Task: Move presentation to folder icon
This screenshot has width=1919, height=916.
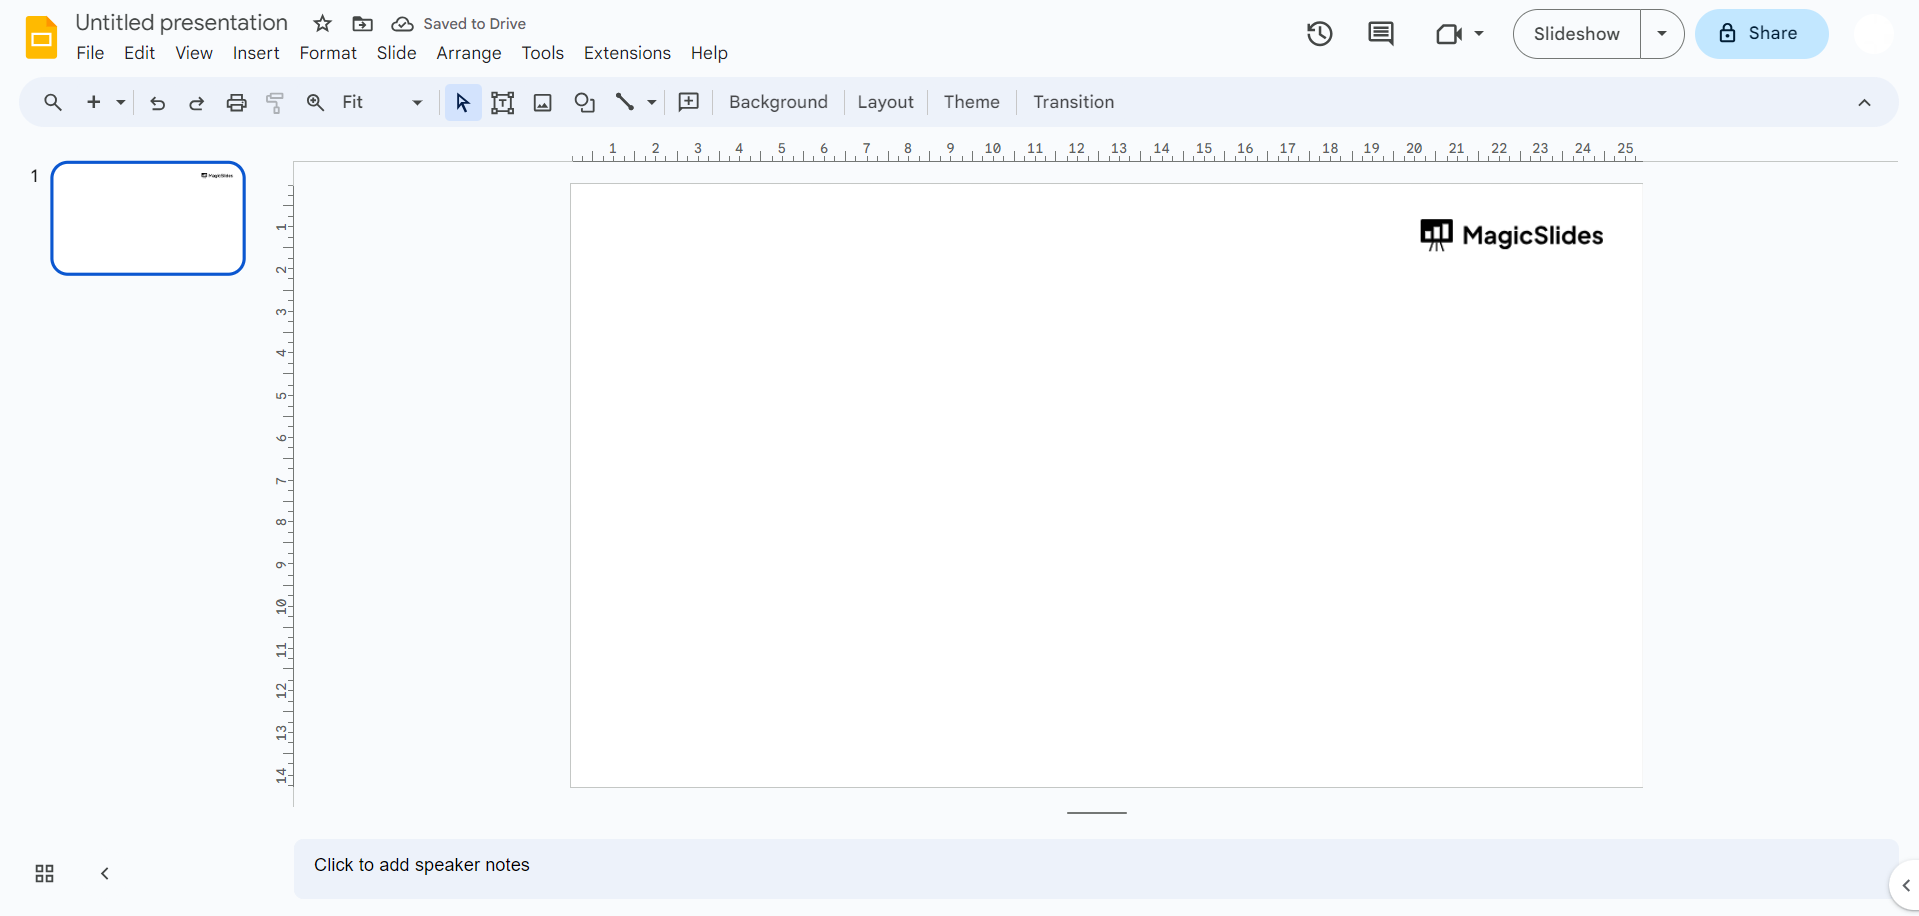Action: [x=362, y=23]
